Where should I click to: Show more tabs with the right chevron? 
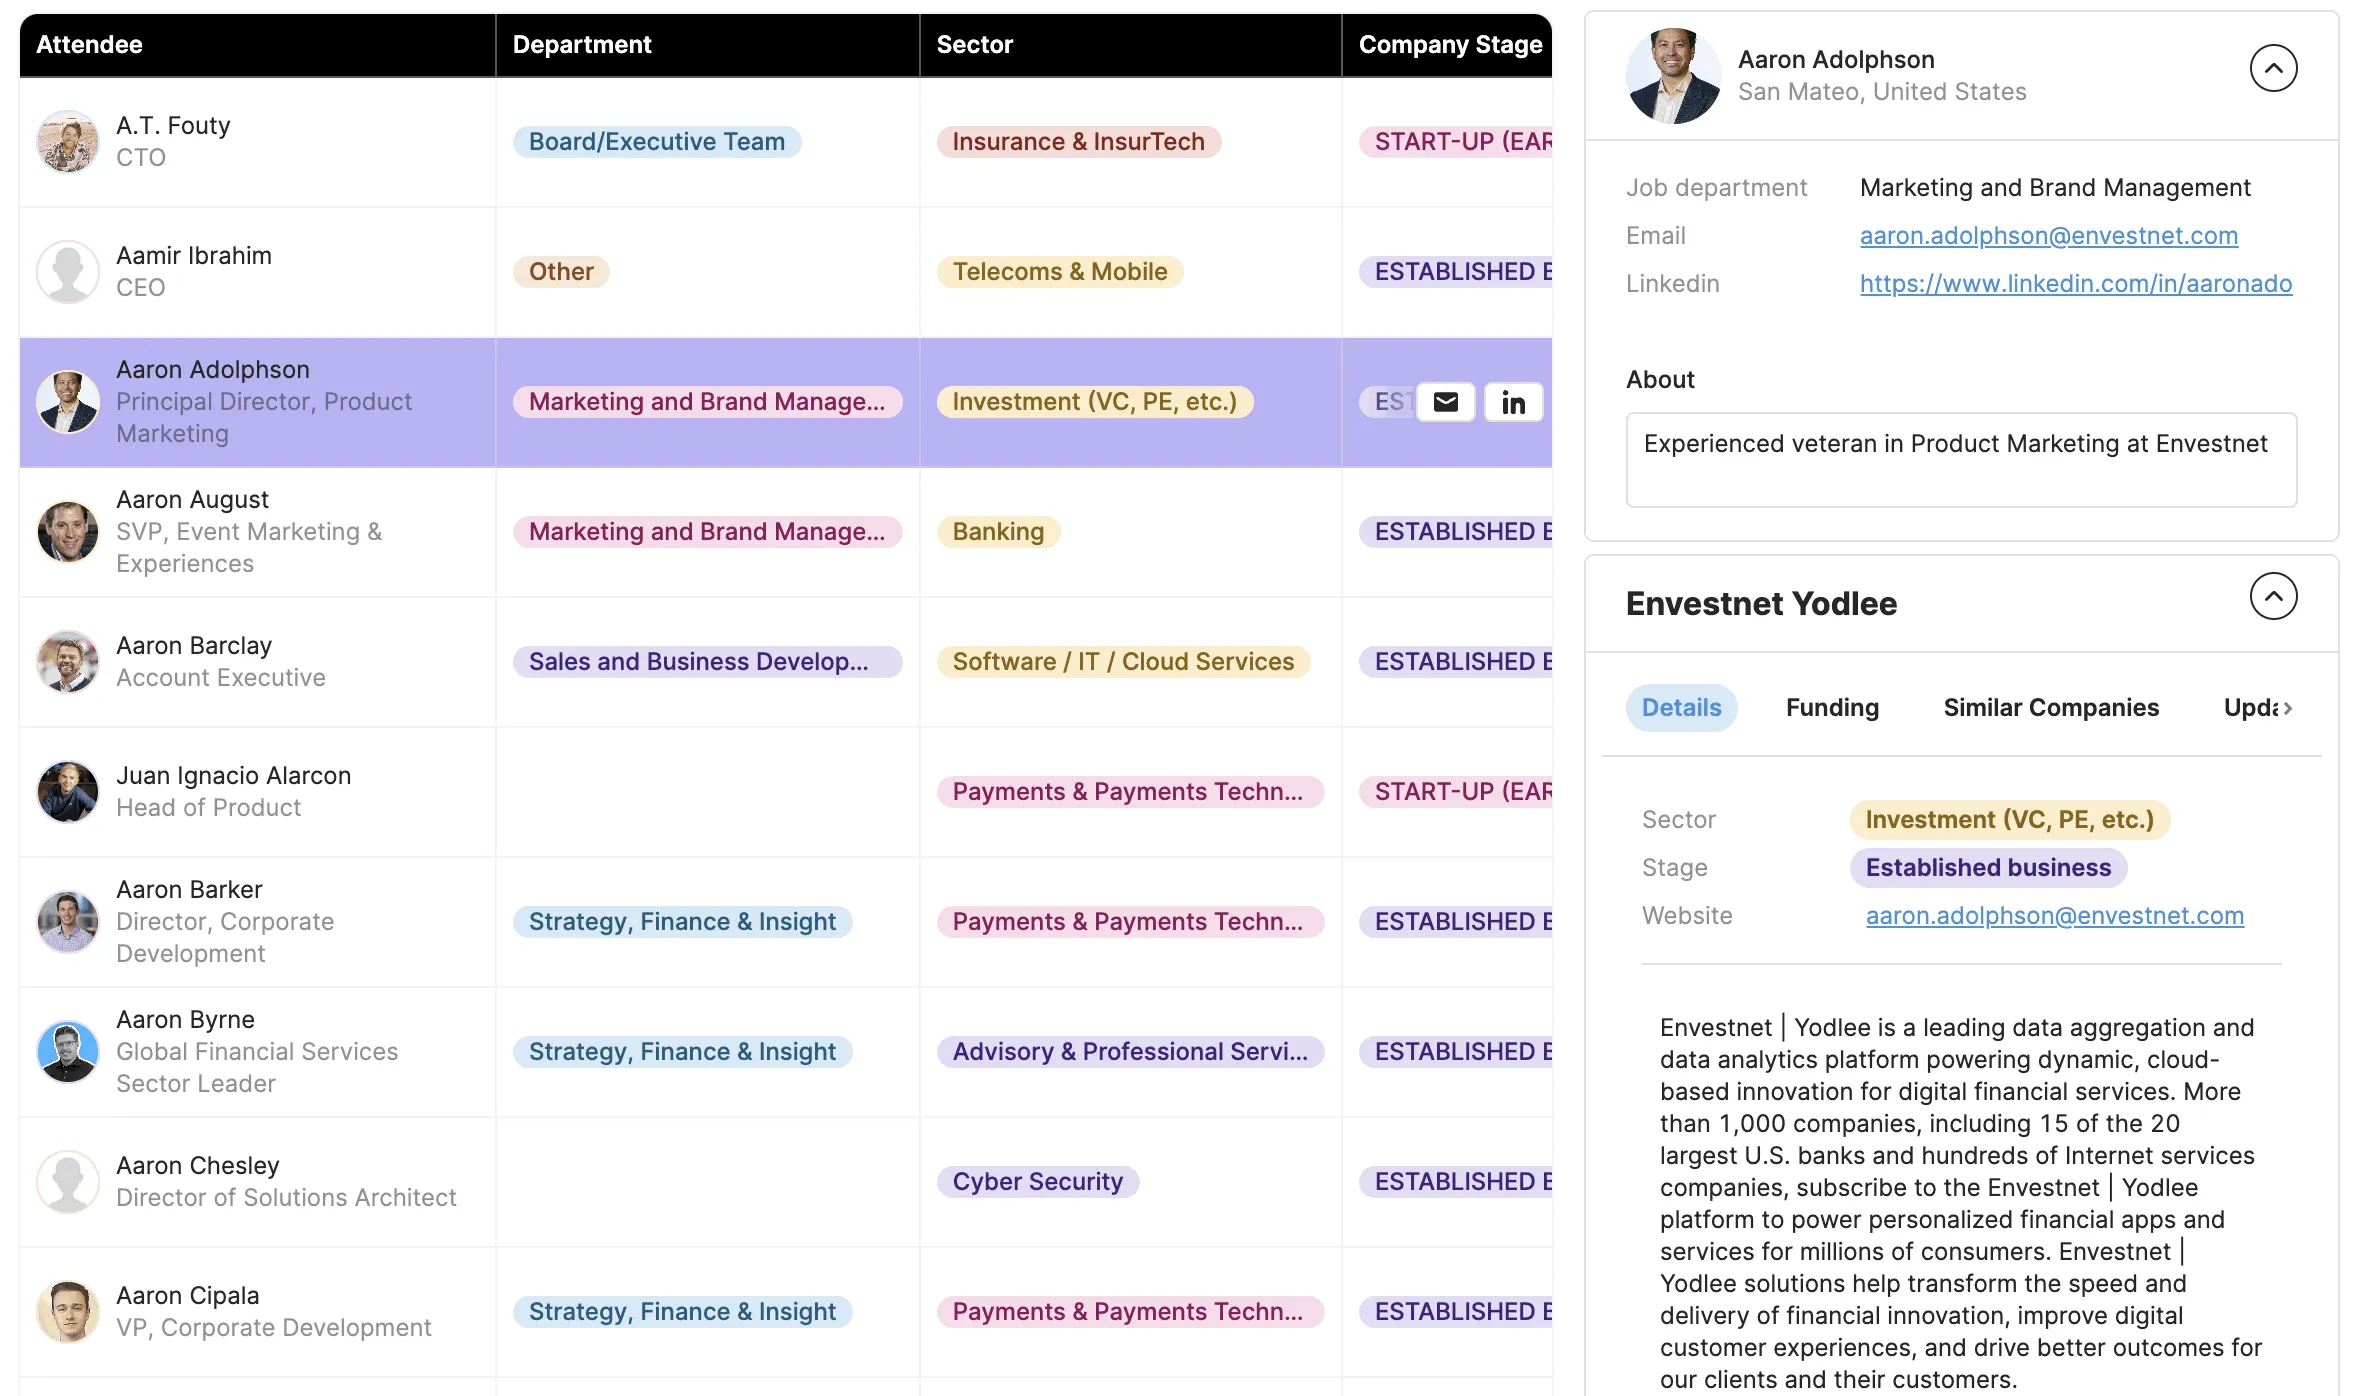[x=2287, y=708]
